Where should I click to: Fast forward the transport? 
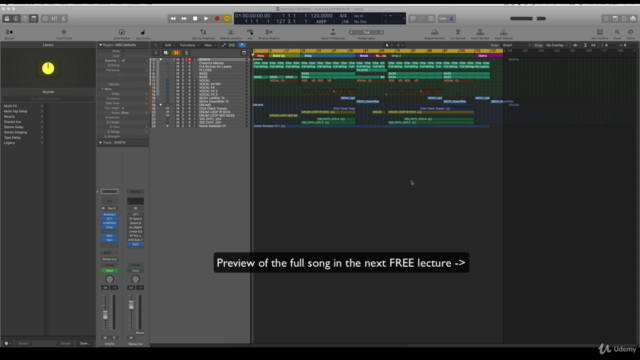pyautogui.click(x=184, y=18)
